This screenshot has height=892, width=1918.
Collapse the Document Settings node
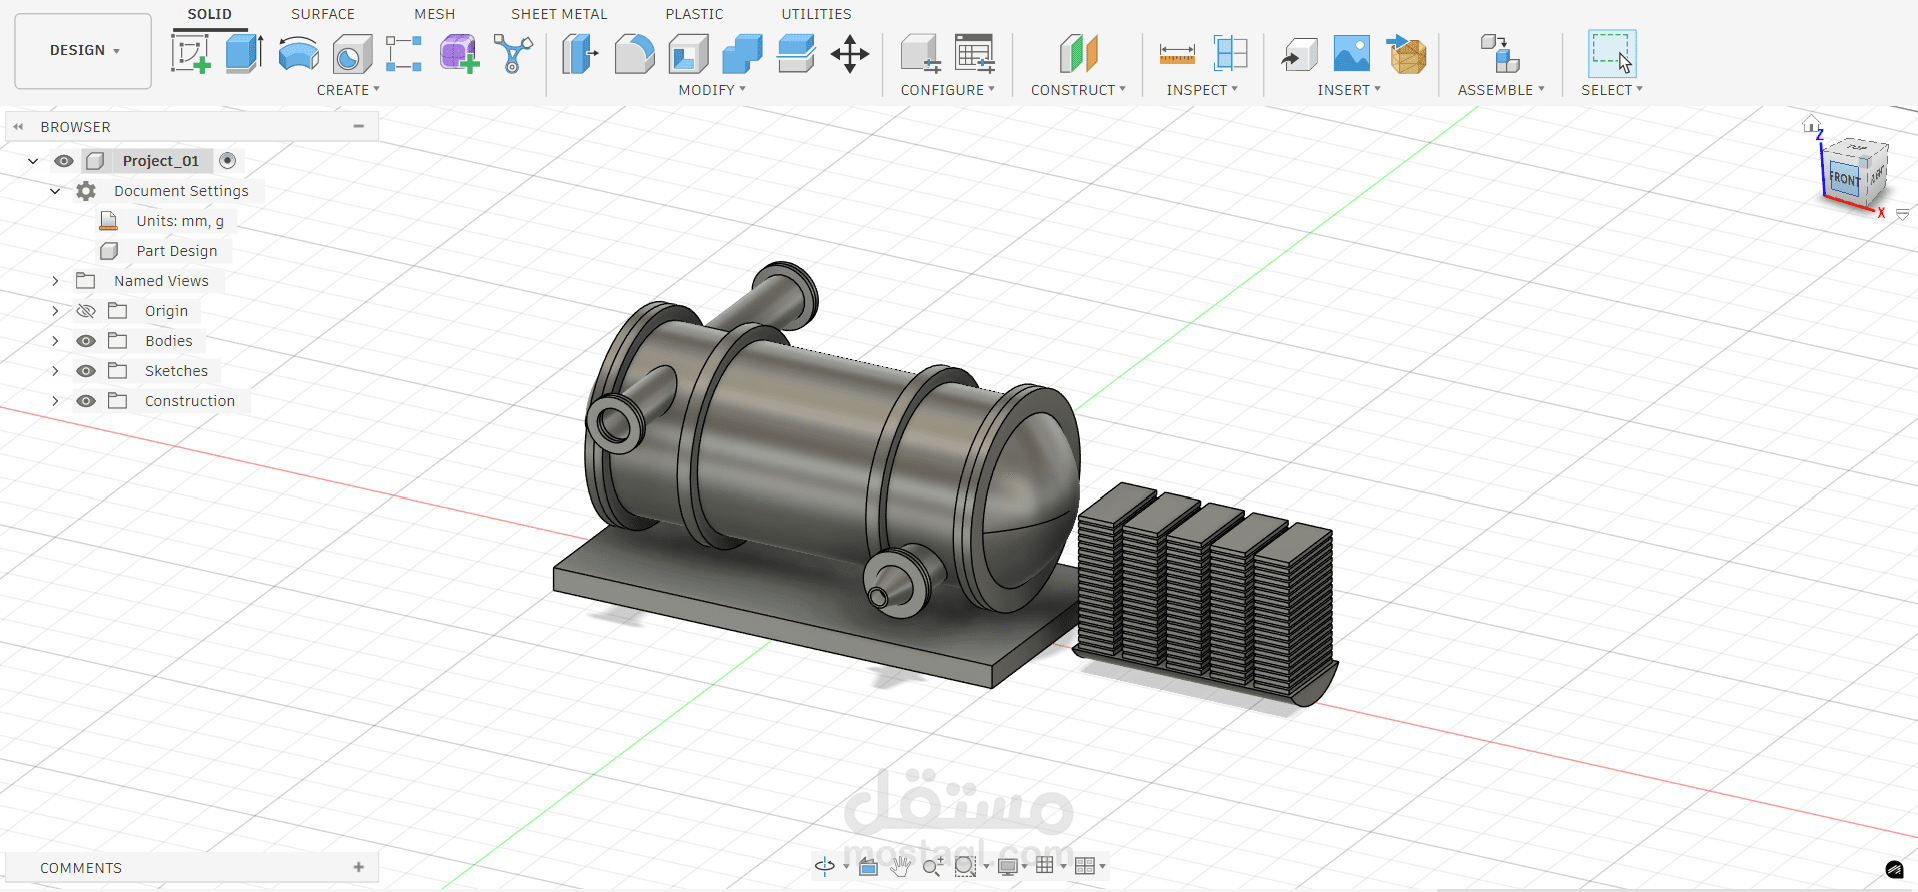[55, 191]
